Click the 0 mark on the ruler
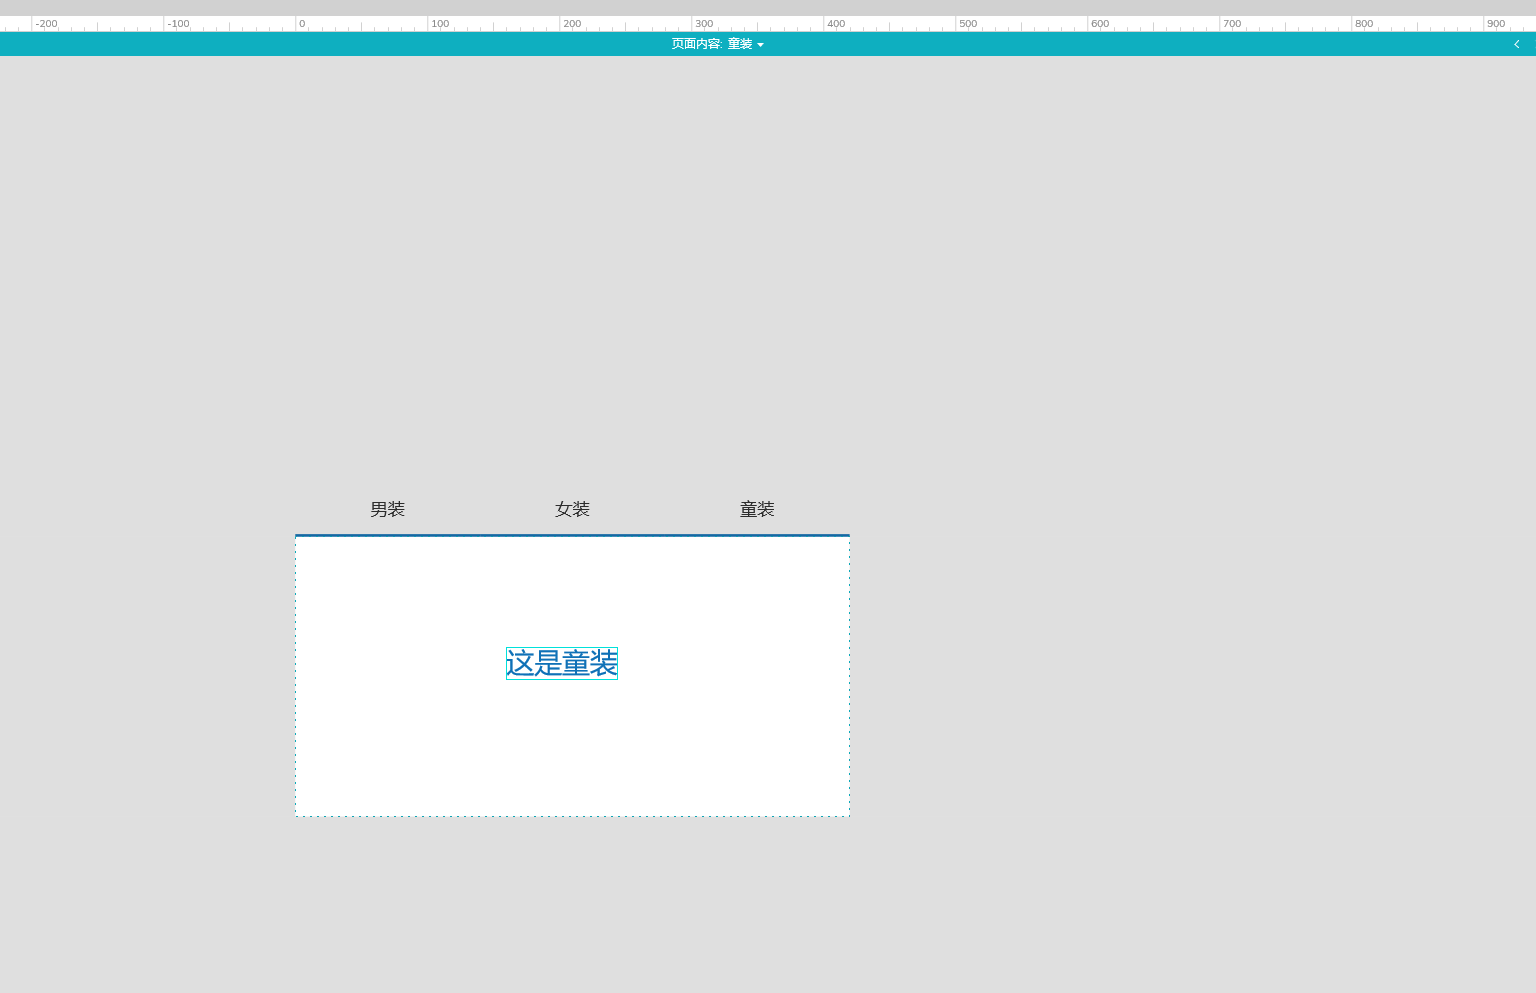1536x993 pixels. [x=301, y=23]
